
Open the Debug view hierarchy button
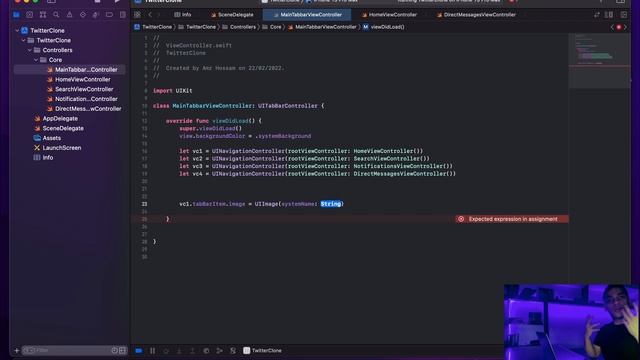(206, 351)
